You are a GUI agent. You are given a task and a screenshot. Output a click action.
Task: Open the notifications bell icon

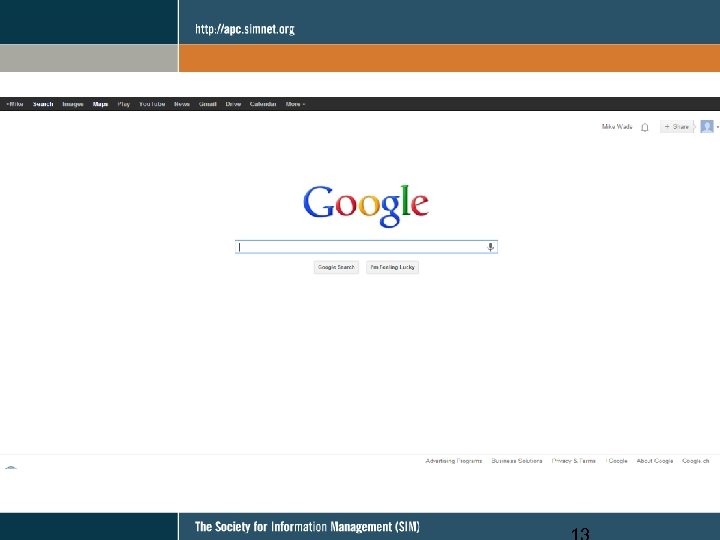[645, 127]
